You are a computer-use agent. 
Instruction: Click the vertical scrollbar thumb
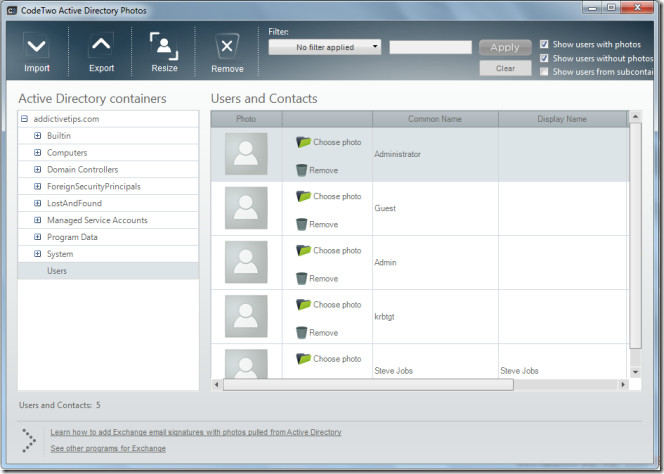[x=635, y=236]
